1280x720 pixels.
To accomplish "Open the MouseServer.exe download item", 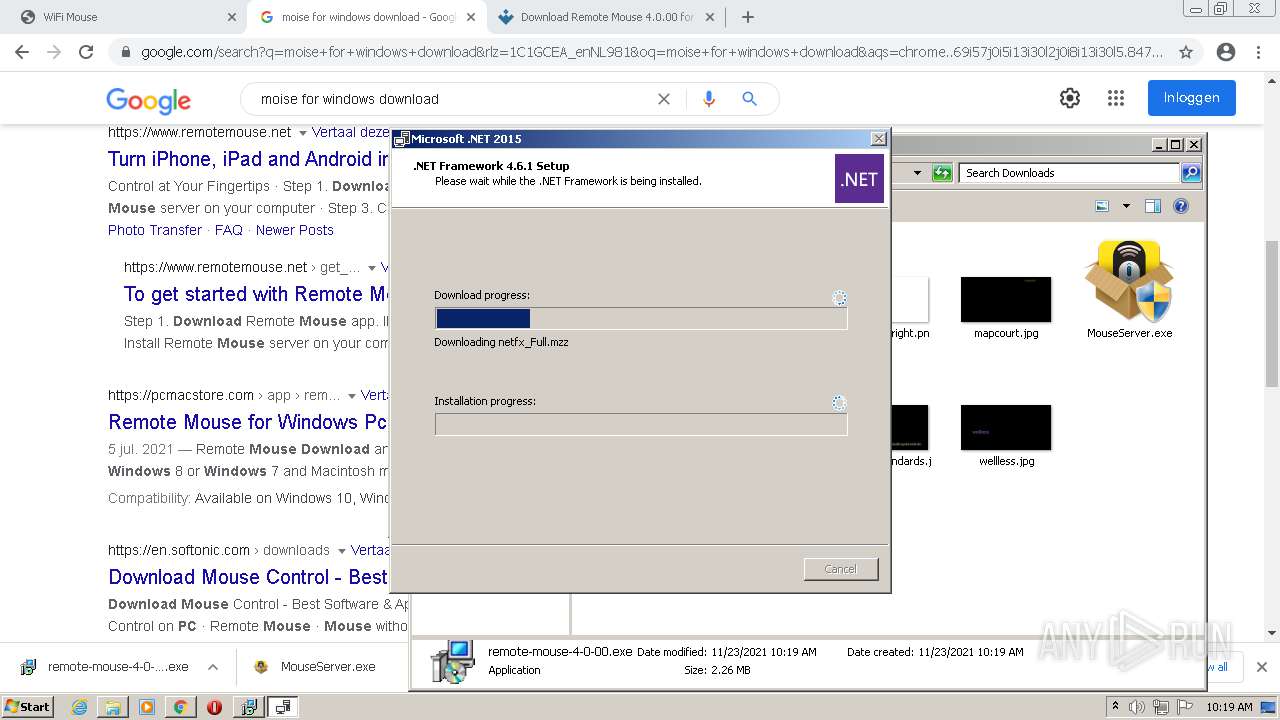I will point(317,667).
